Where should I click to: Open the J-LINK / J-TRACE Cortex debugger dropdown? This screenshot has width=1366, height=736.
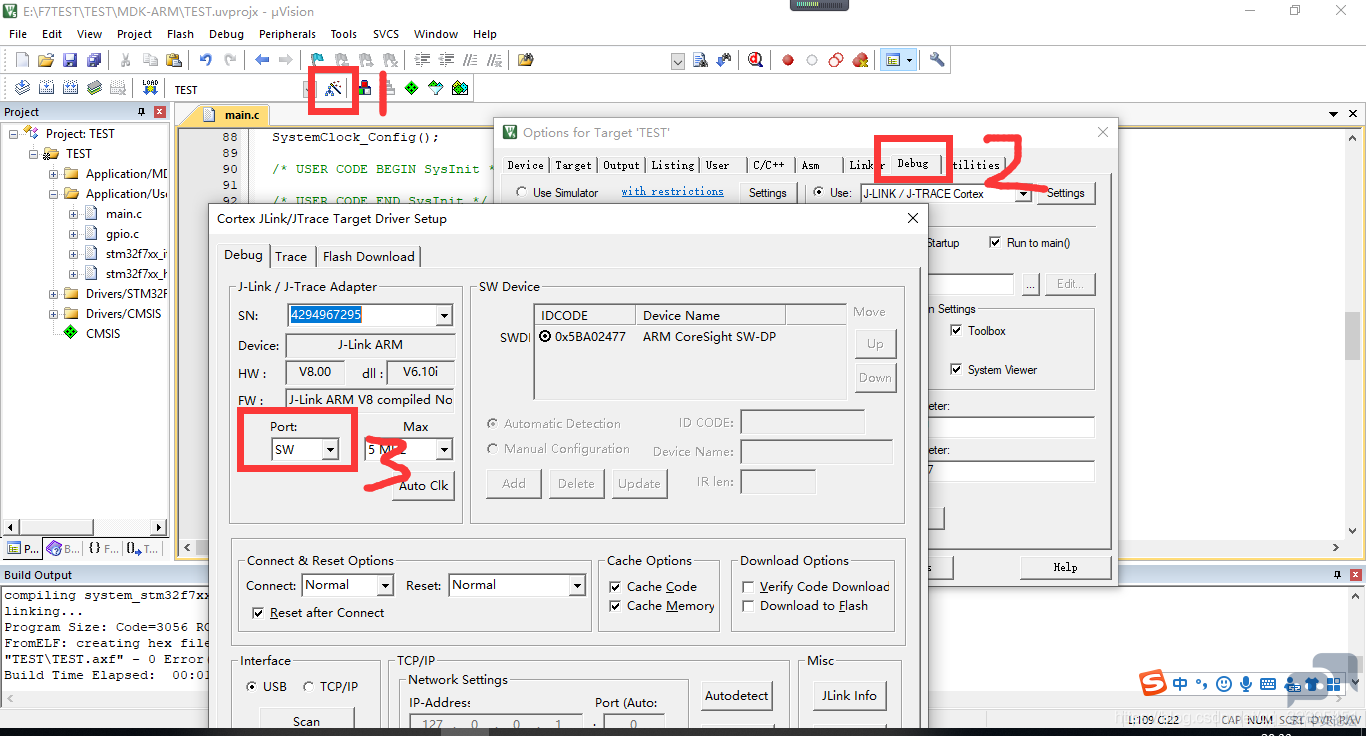point(1022,194)
